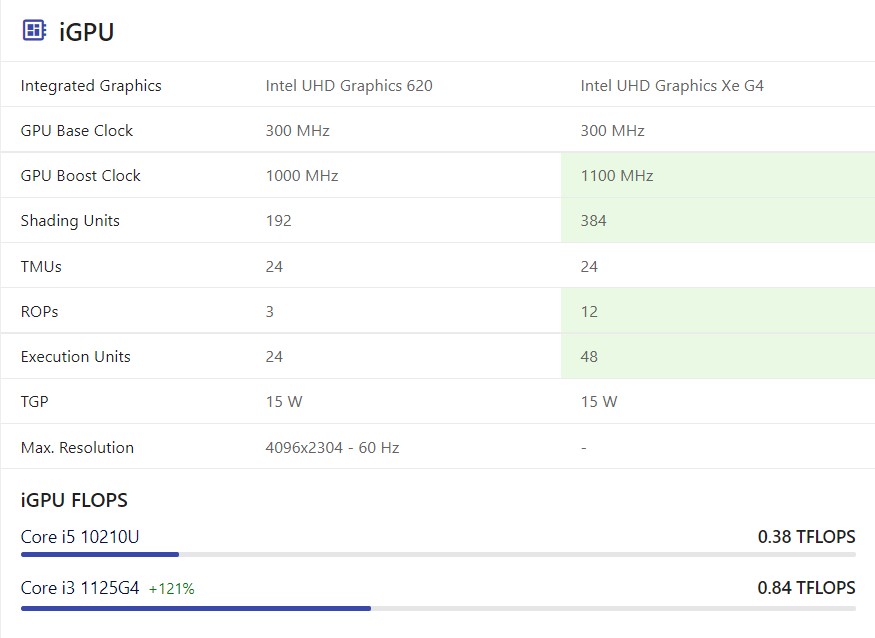Click the Core i5 10210U label
The image size is (875, 638).
(80, 537)
